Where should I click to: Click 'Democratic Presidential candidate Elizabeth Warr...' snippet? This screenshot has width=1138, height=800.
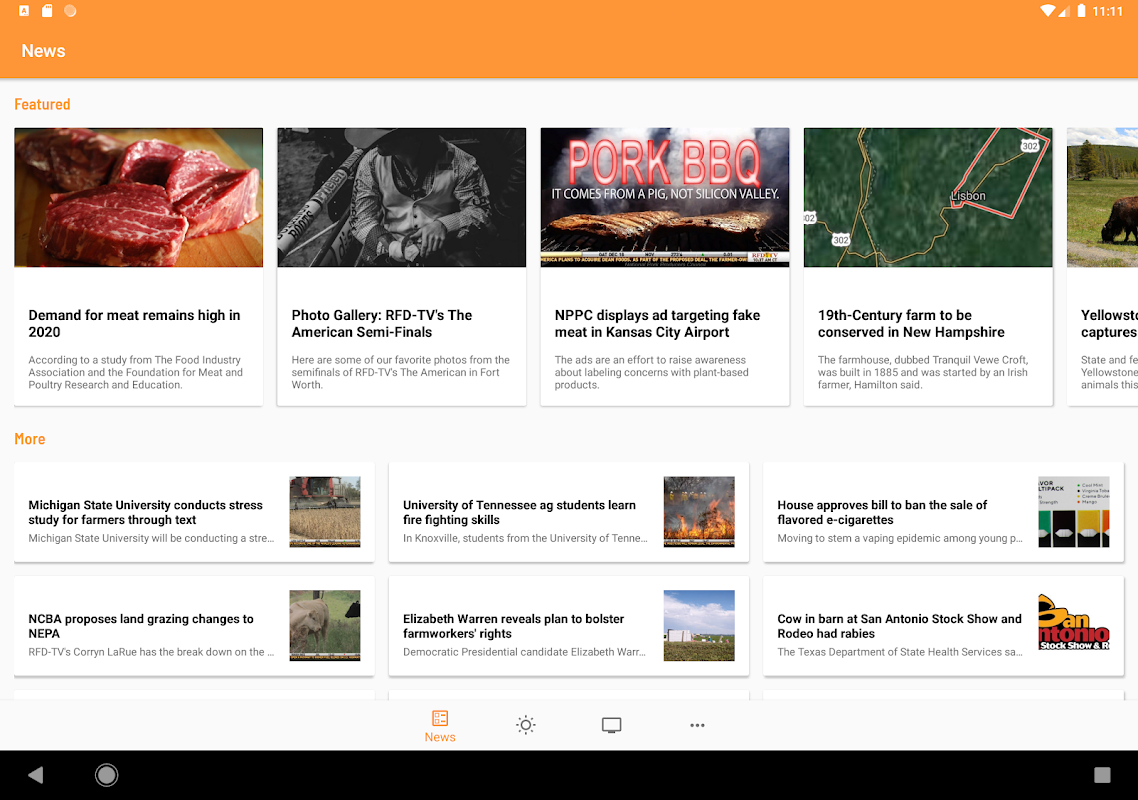tap(524, 653)
